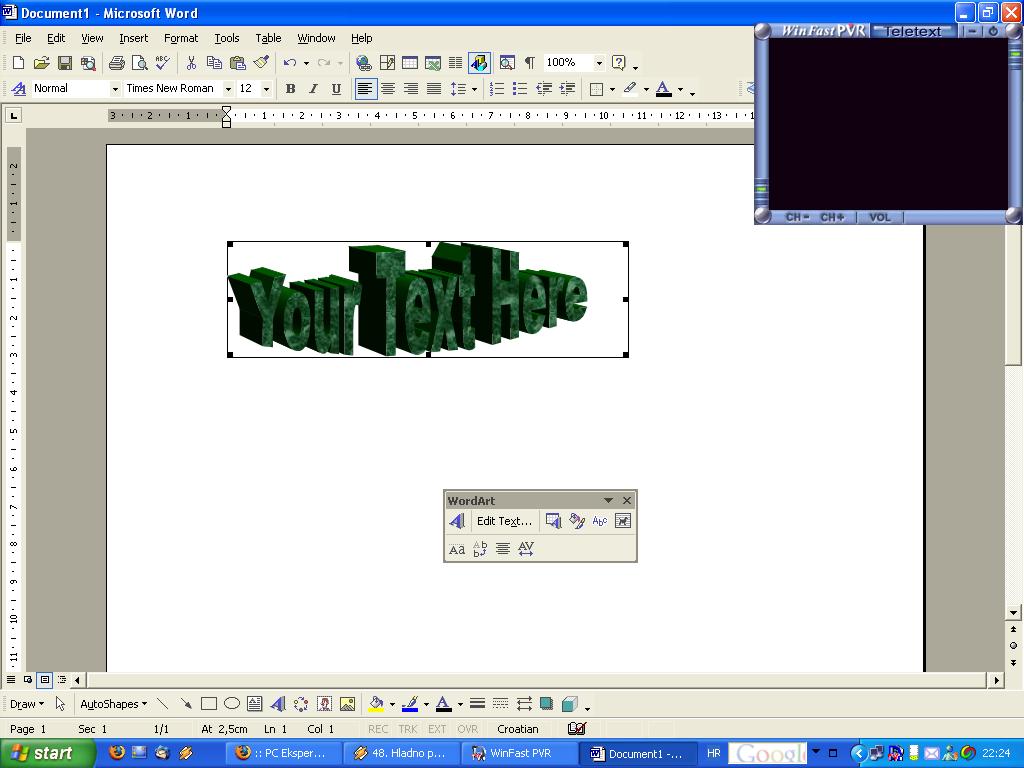Open the Table menu
Screen dimensions: 1024x768
click(x=268, y=38)
